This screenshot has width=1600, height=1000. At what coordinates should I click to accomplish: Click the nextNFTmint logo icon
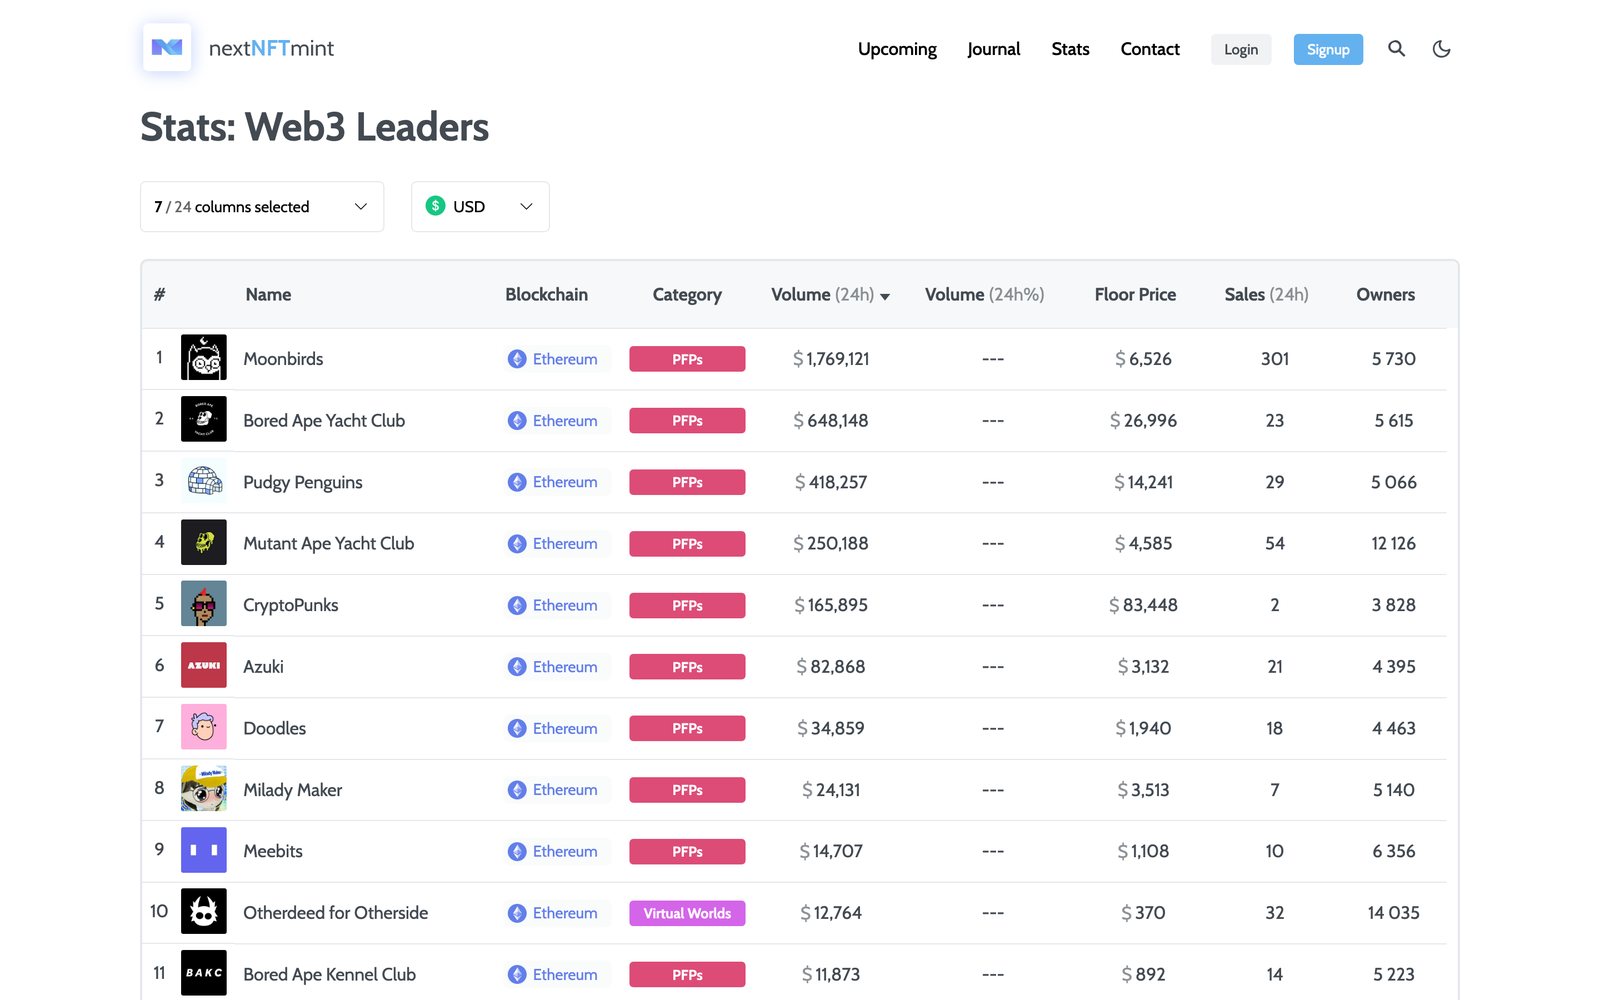pos(167,47)
